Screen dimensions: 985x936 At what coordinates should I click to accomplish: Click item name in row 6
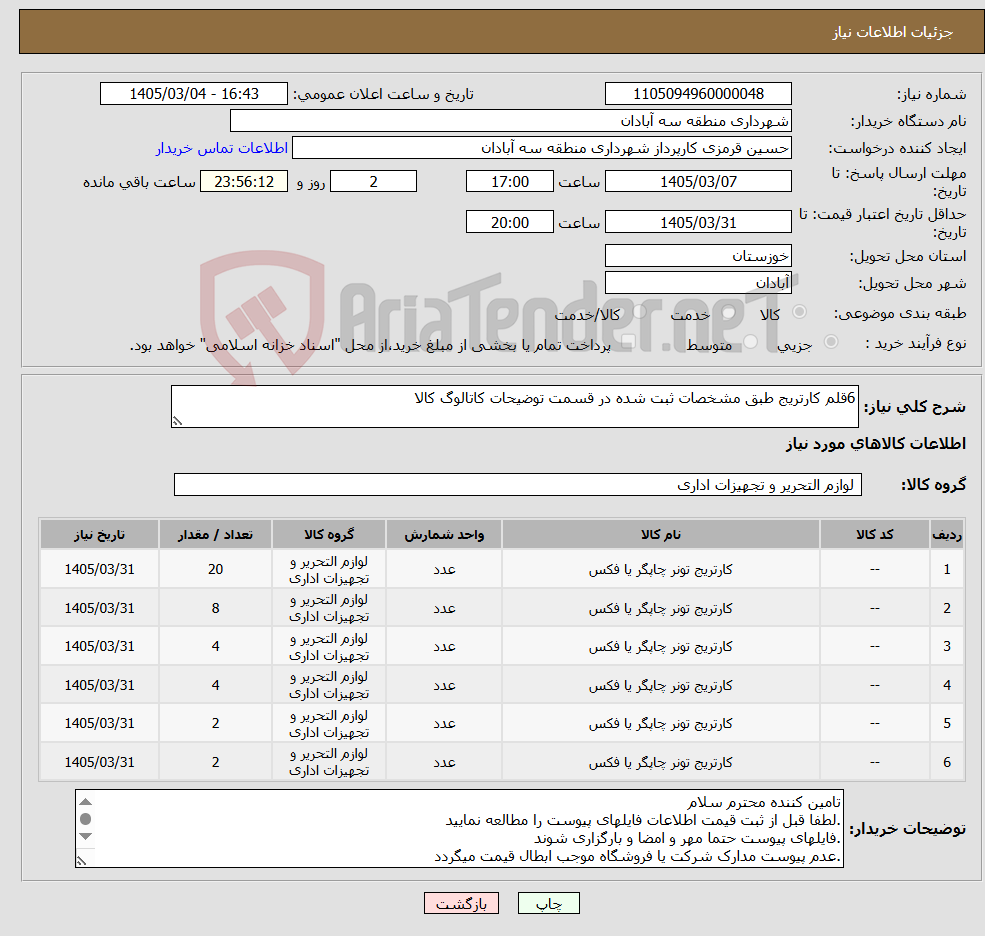(x=660, y=762)
